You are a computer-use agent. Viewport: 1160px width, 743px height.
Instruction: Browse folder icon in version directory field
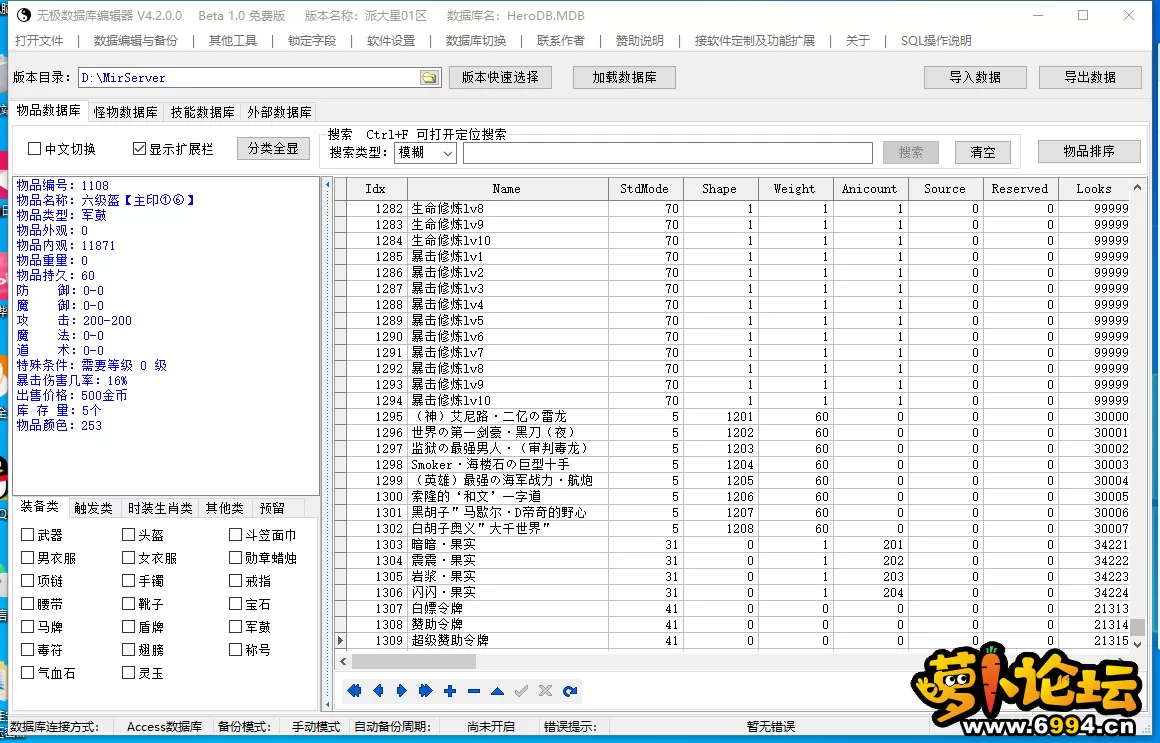[x=429, y=78]
